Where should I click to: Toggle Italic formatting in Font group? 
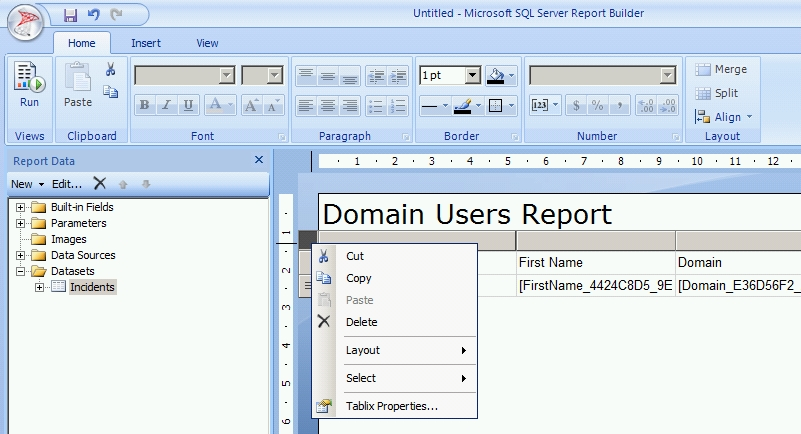(x=166, y=105)
